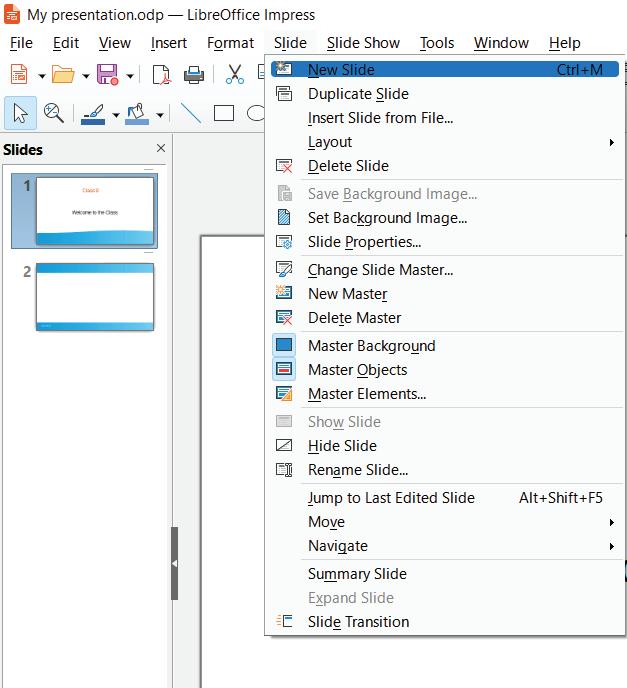This screenshot has height=688, width=627.
Task: Expand the Layout submenu
Action: [x=612, y=142]
